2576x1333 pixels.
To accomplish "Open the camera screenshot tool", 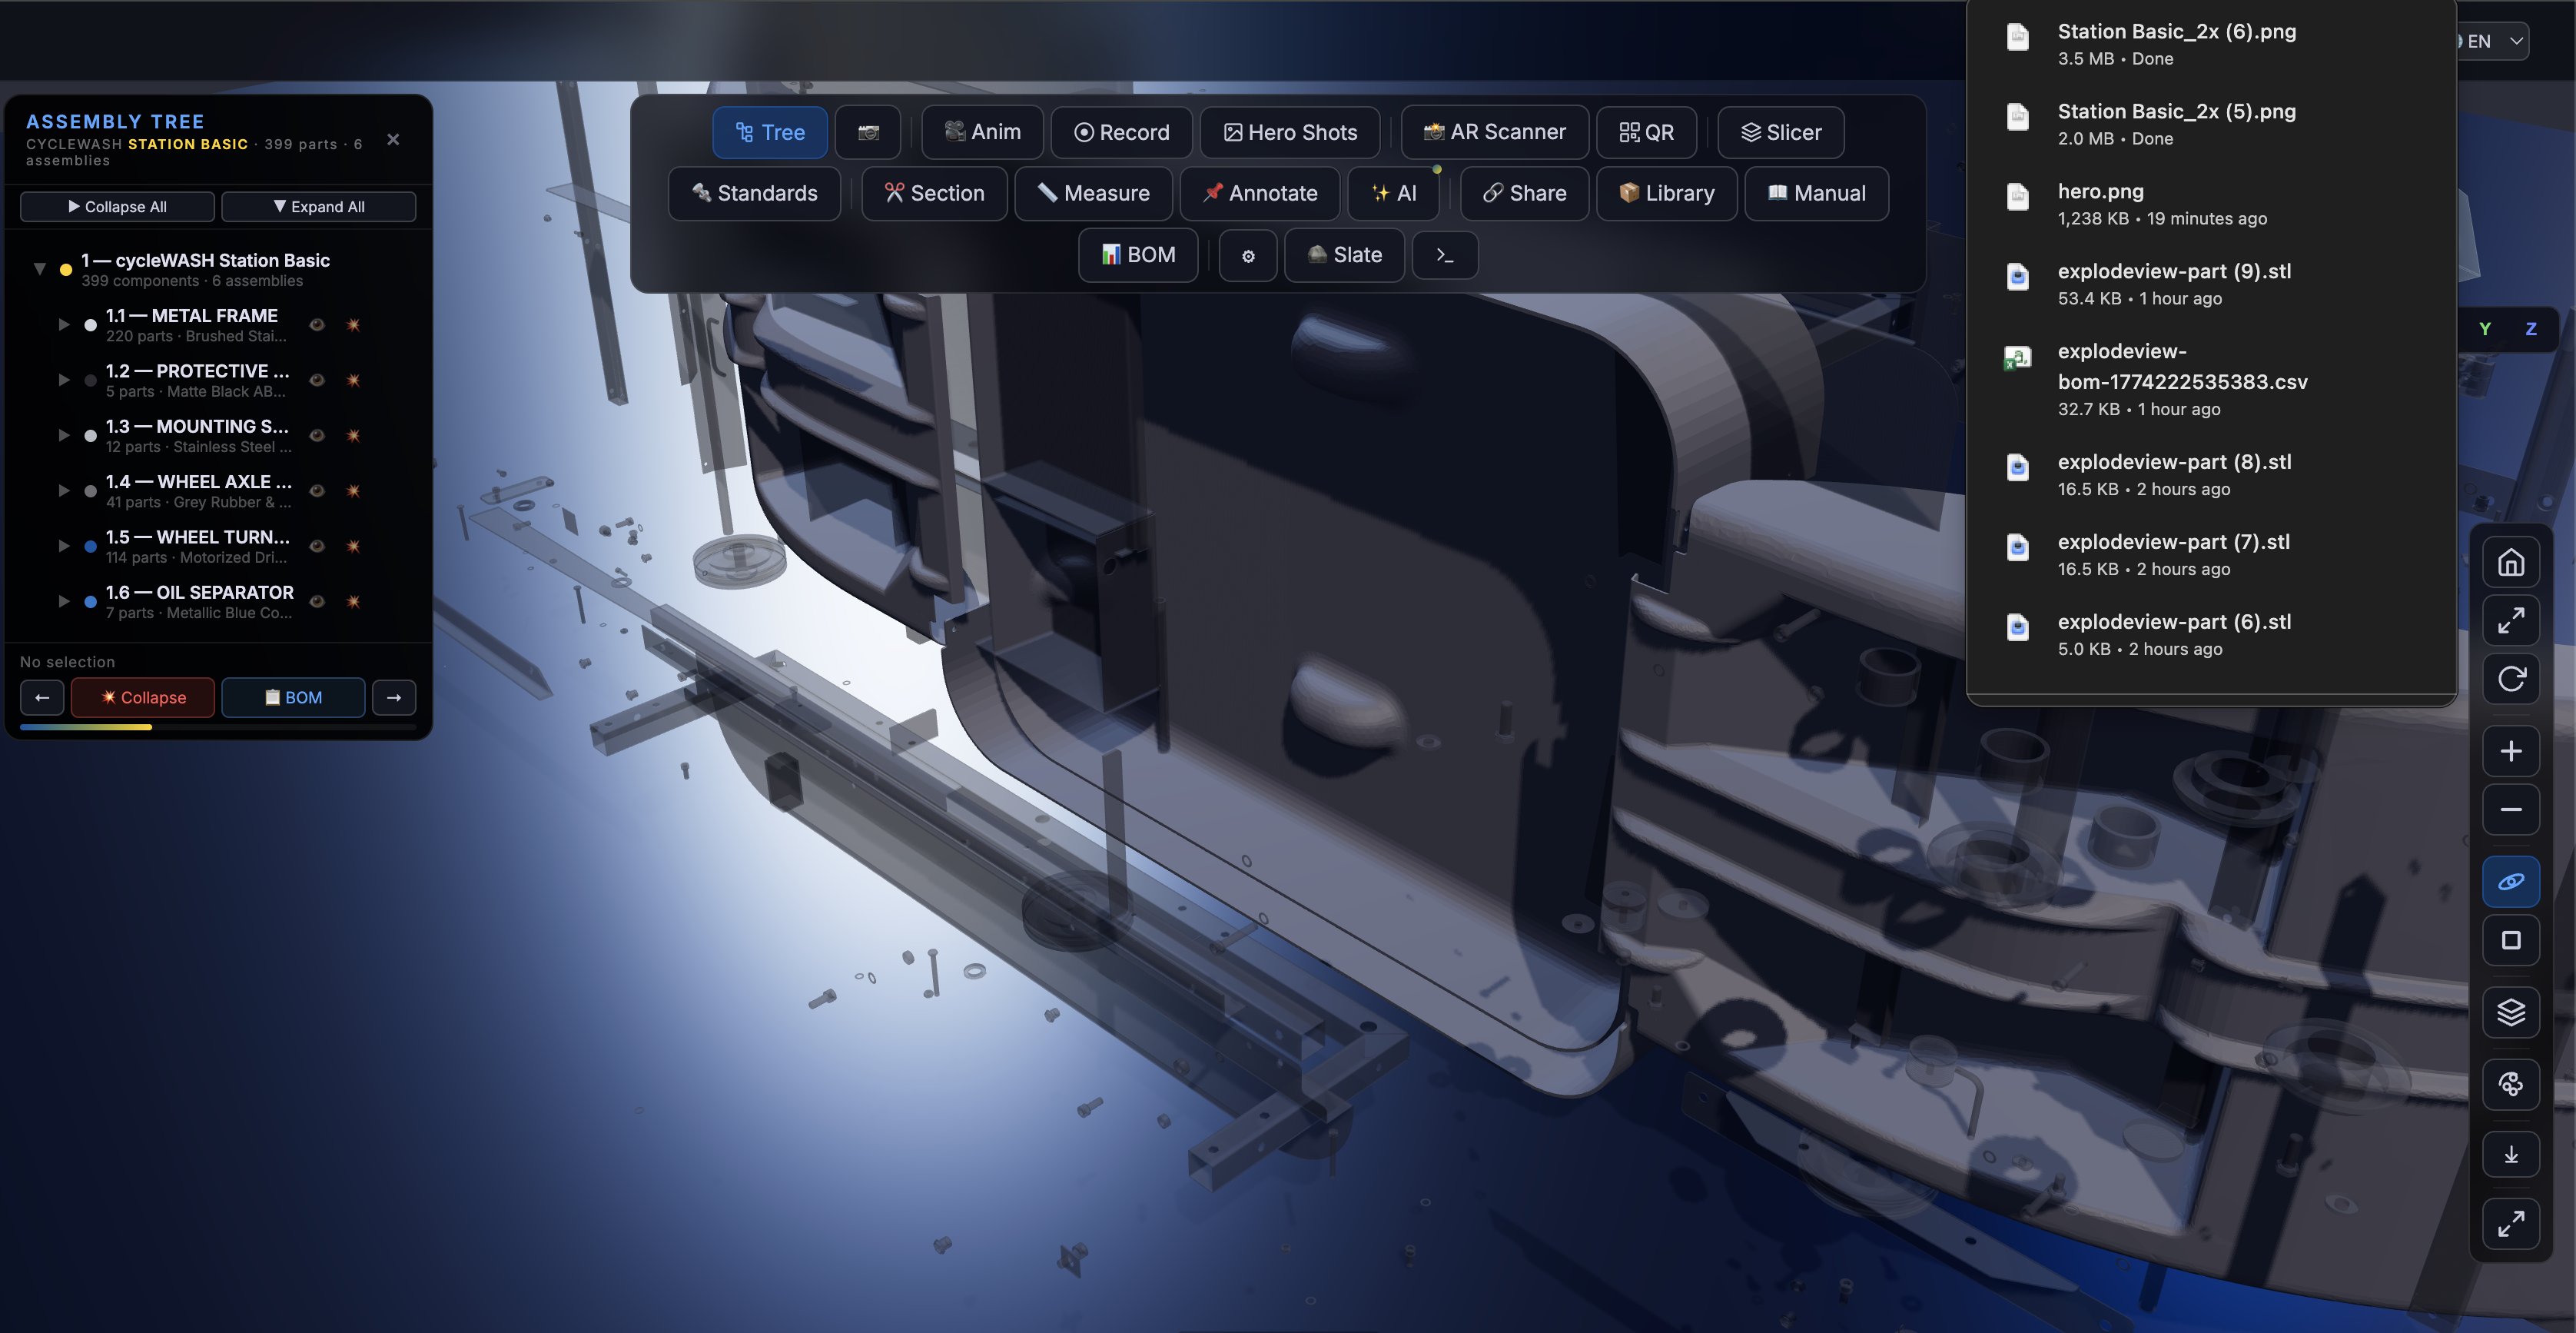I will click(x=868, y=132).
